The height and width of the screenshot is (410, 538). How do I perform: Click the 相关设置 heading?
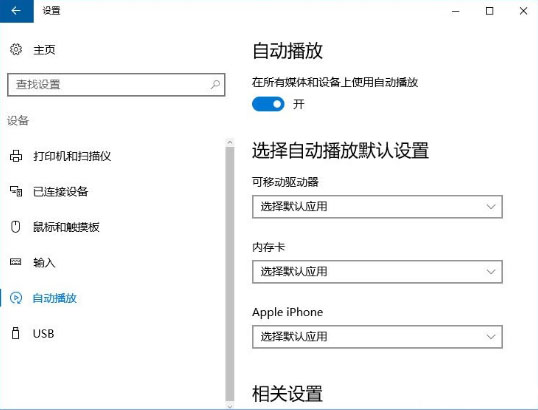pyautogui.click(x=288, y=394)
